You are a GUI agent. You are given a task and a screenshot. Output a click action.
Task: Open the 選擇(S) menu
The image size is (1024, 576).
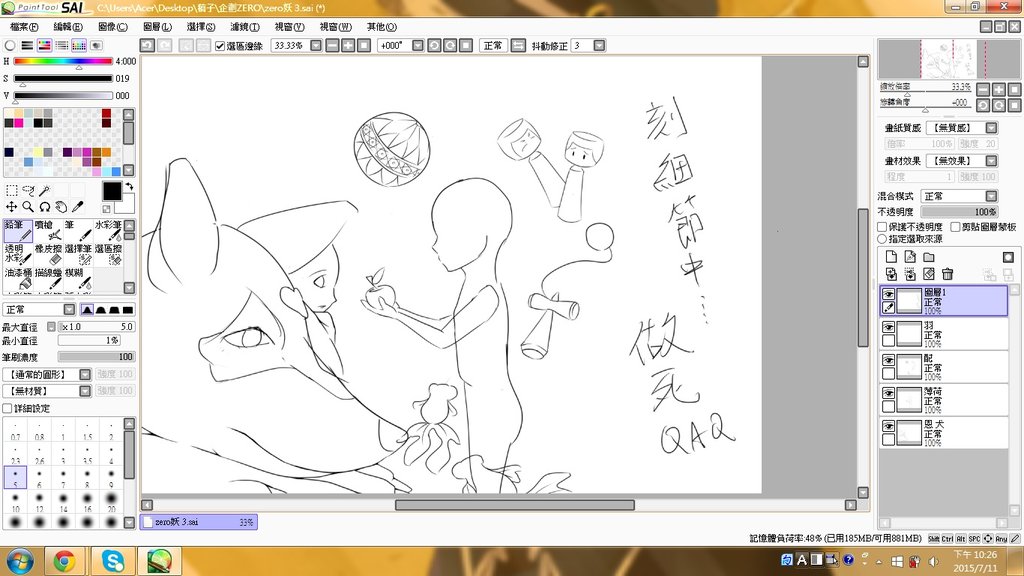pos(200,27)
